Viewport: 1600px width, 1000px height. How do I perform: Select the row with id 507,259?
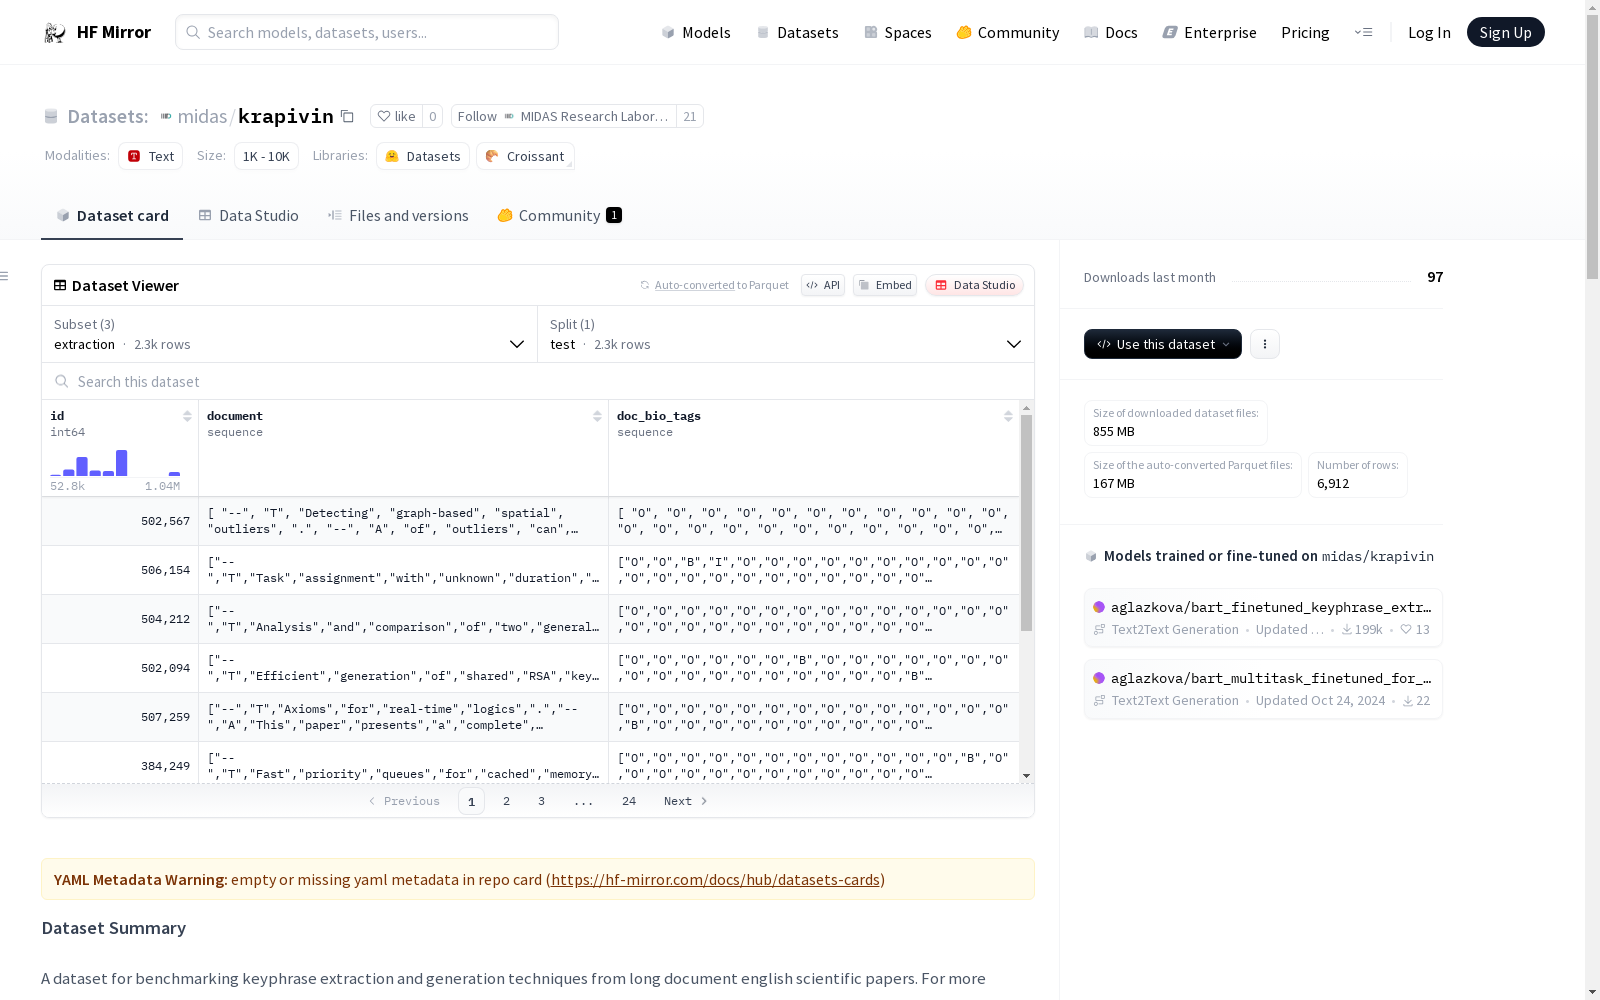[x=531, y=717]
